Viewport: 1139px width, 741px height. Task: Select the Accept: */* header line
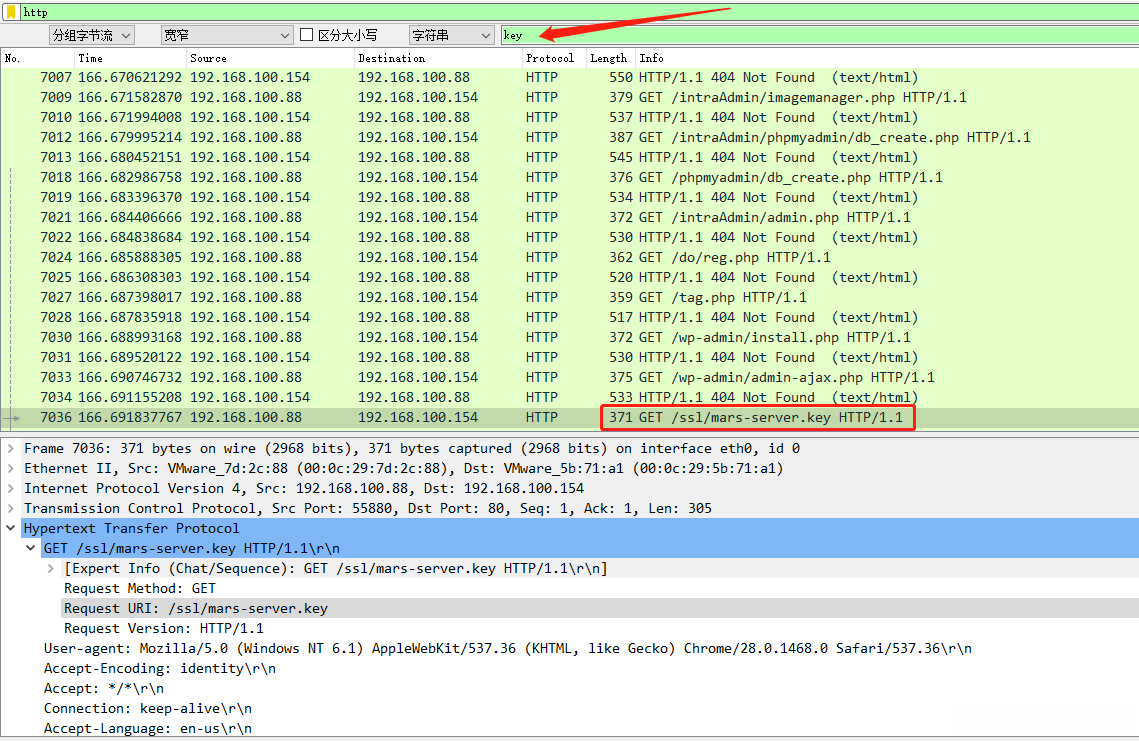(x=103, y=688)
